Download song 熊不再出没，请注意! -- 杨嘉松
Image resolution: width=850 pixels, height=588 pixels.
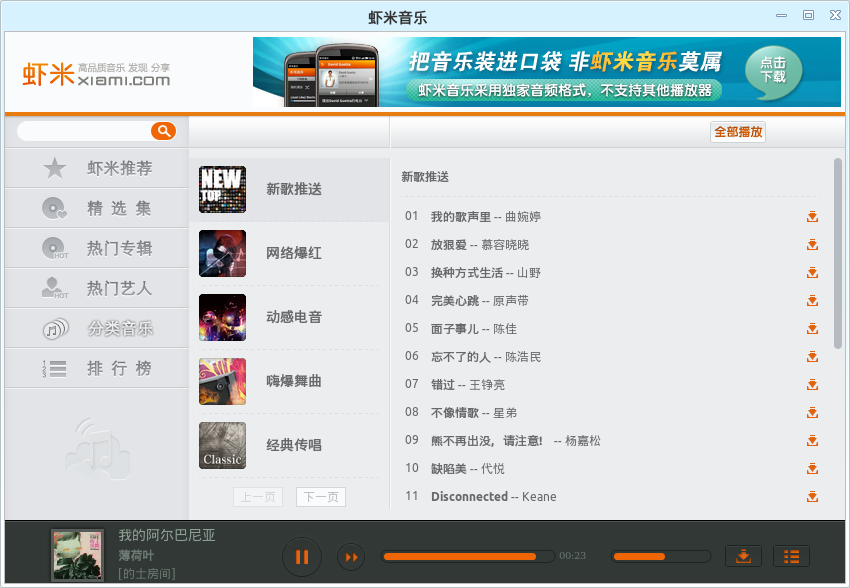pyautogui.click(x=812, y=441)
